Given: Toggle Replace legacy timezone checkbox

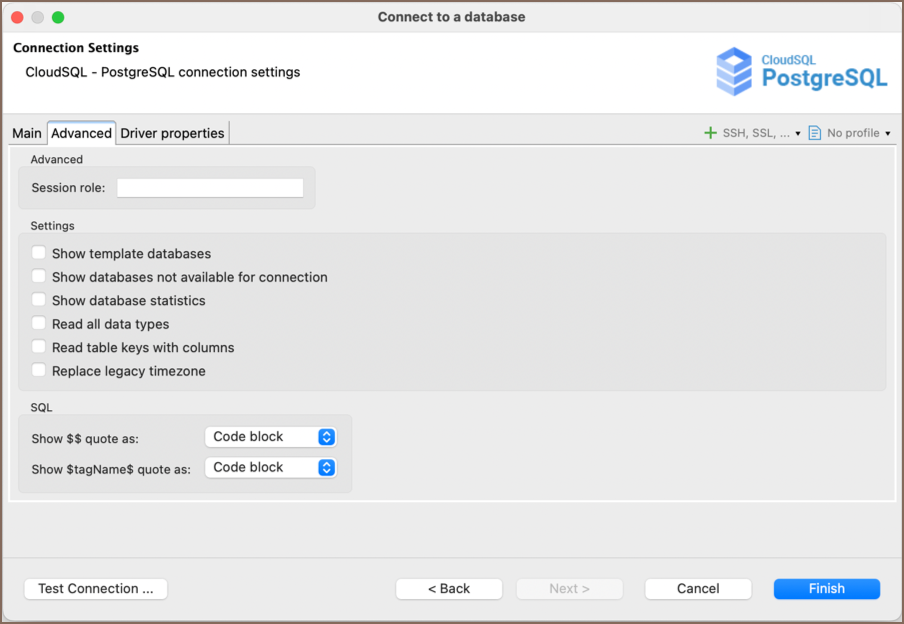Looking at the screenshot, I should (39, 371).
